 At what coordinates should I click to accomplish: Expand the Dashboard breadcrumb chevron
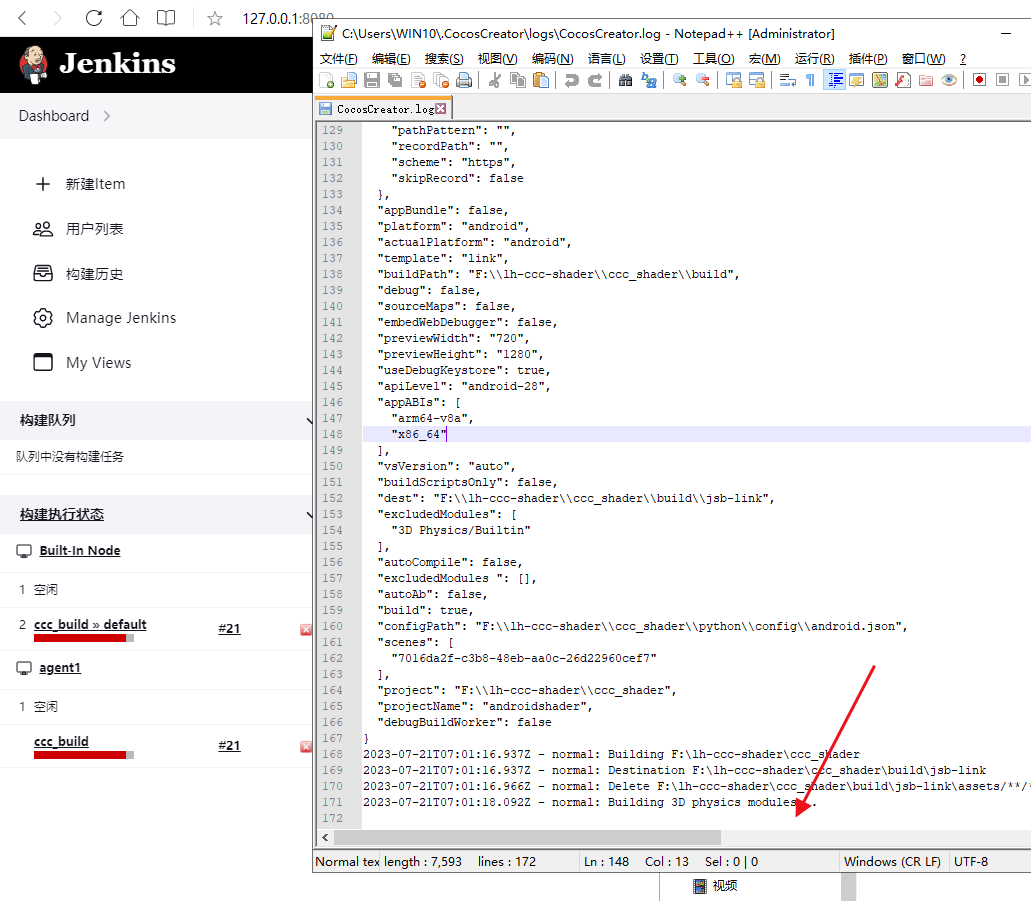pos(107,116)
